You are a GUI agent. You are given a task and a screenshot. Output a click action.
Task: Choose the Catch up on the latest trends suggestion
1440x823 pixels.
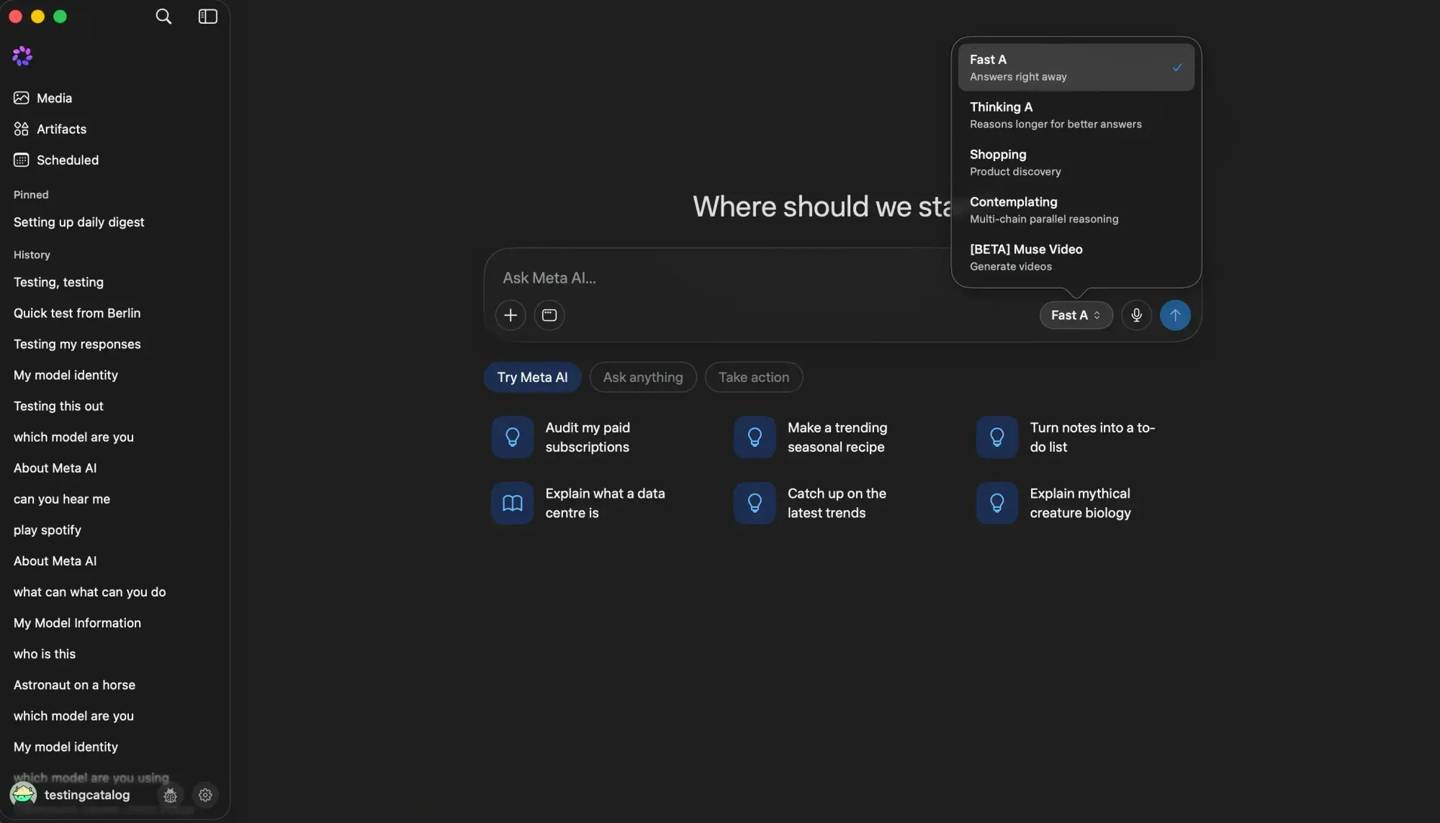[838, 503]
